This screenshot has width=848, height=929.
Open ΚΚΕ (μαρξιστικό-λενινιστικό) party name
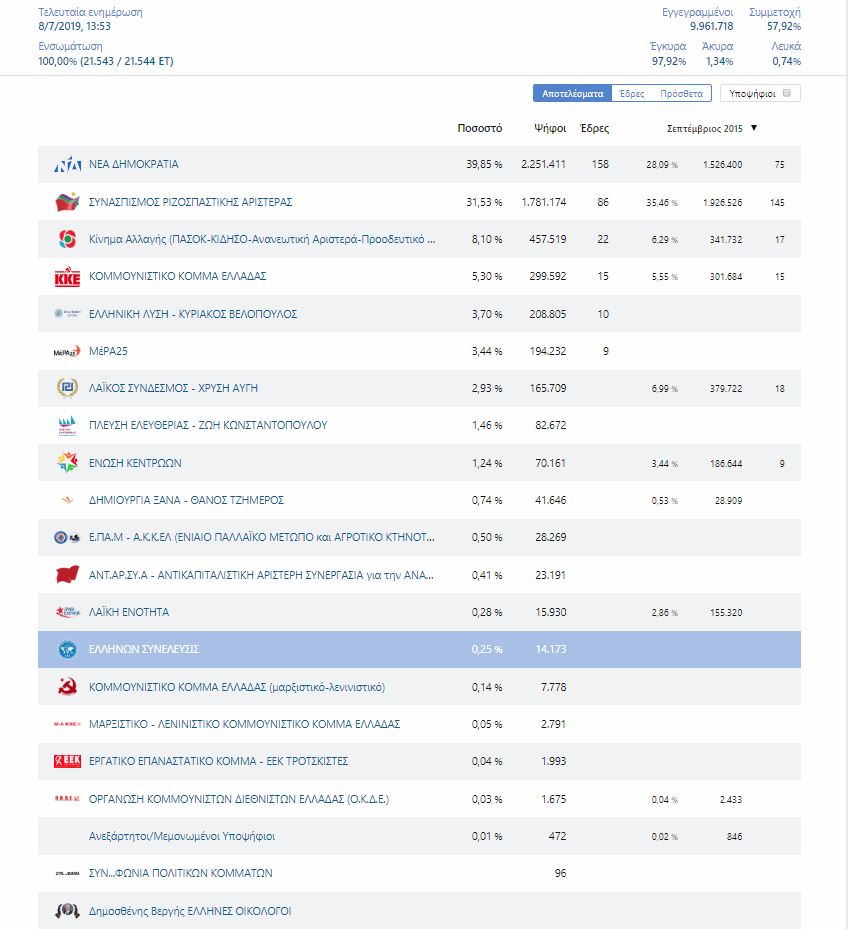(x=236, y=687)
